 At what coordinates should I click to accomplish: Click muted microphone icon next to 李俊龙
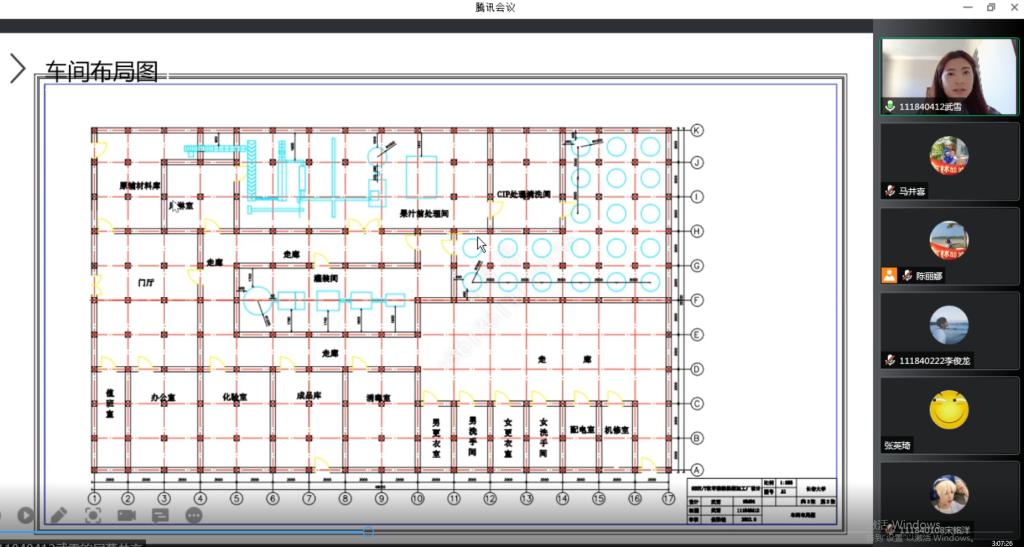889,360
